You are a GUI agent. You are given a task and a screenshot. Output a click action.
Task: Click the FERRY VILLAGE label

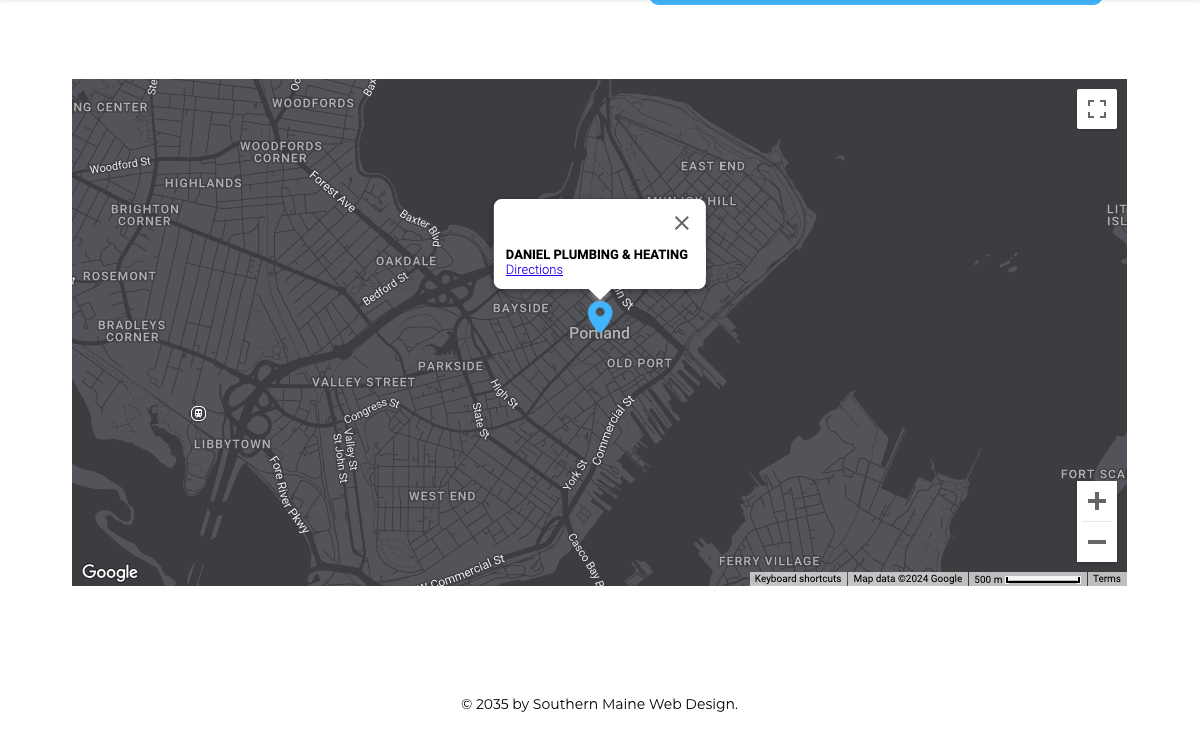pos(769,561)
